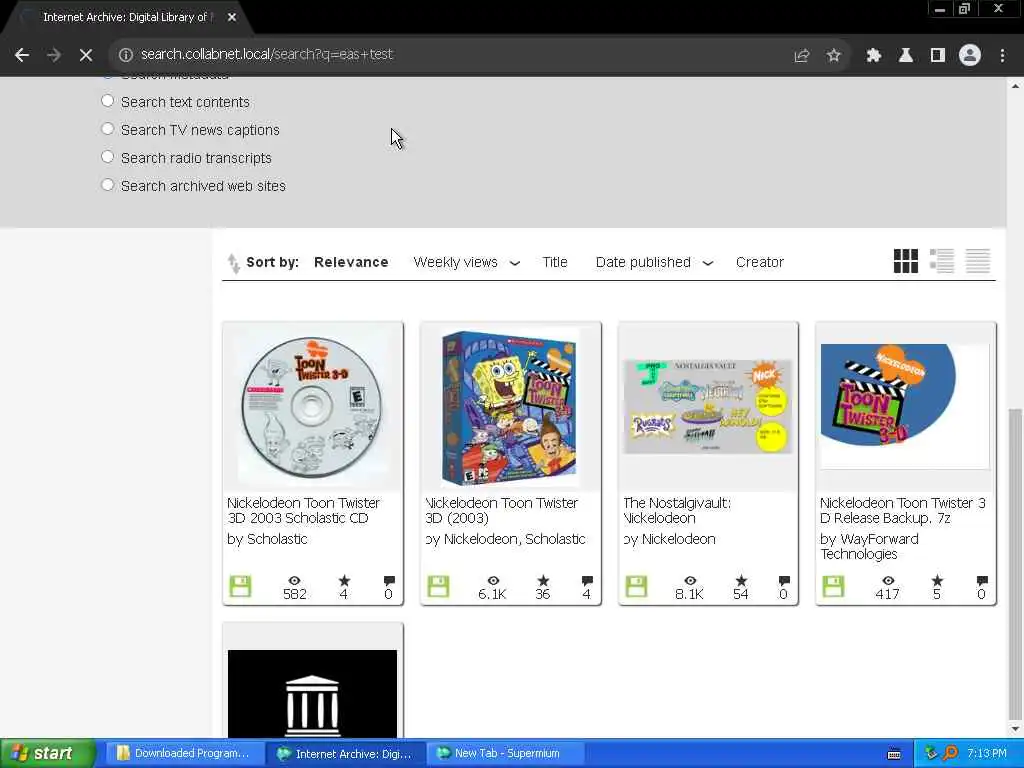The width and height of the screenshot is (1024, 768).
Task: Click views eye icon showing 417
Action: 888,580
